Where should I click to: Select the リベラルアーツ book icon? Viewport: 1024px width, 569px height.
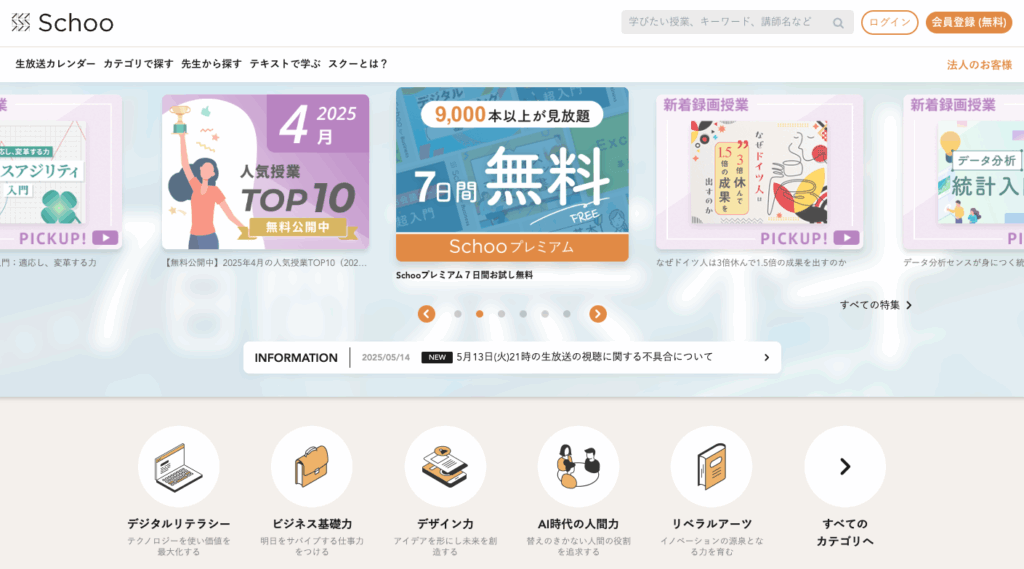coord(712,466)
